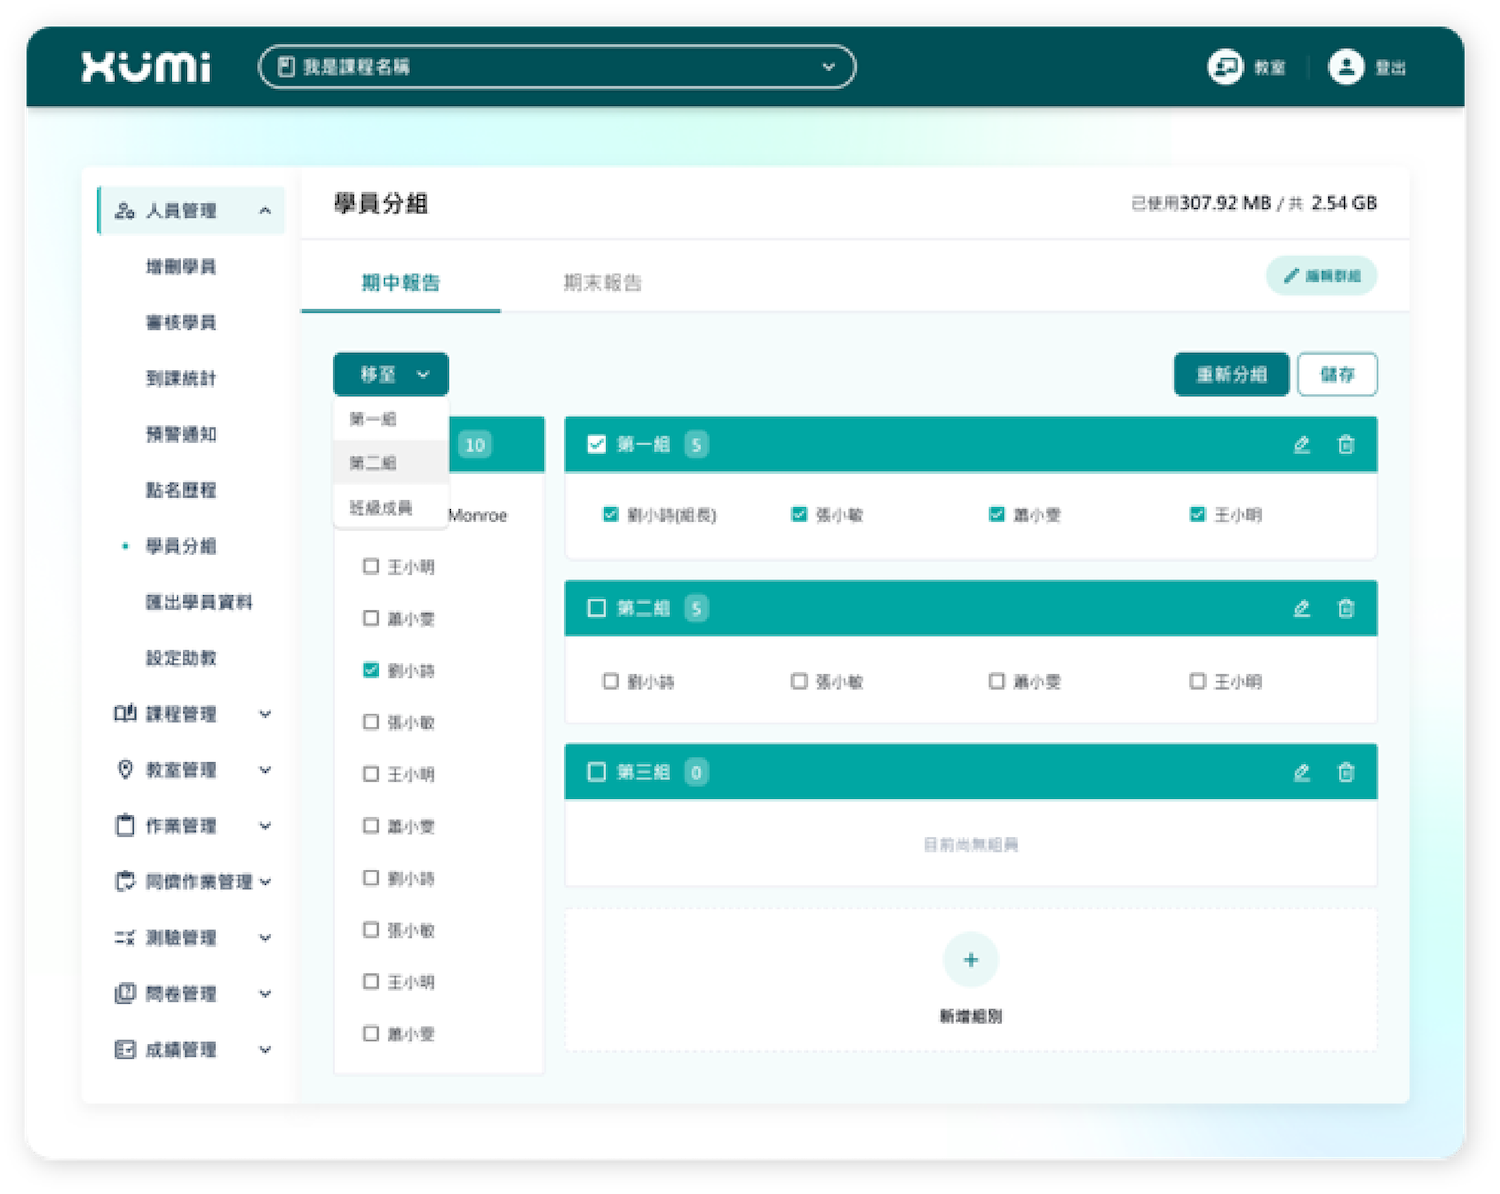
Task: Select 第二組 in the 移至 menu
Action: point(371,463)
